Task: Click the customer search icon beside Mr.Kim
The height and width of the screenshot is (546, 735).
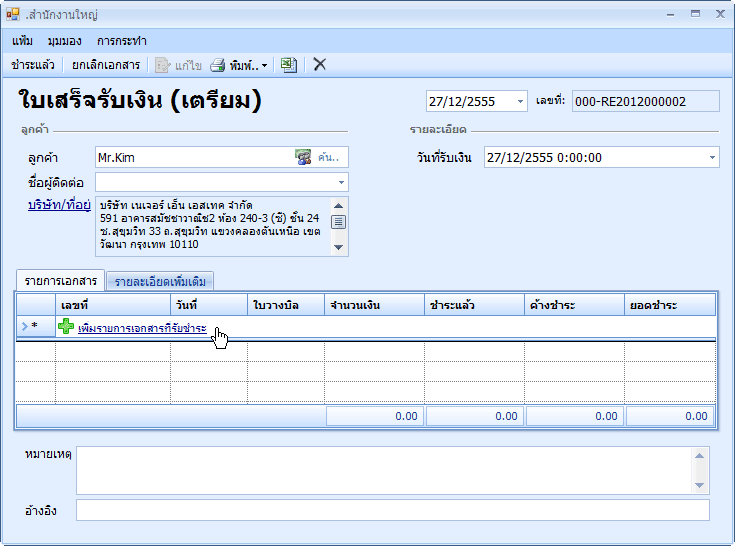Action: (x=303, y=157)
